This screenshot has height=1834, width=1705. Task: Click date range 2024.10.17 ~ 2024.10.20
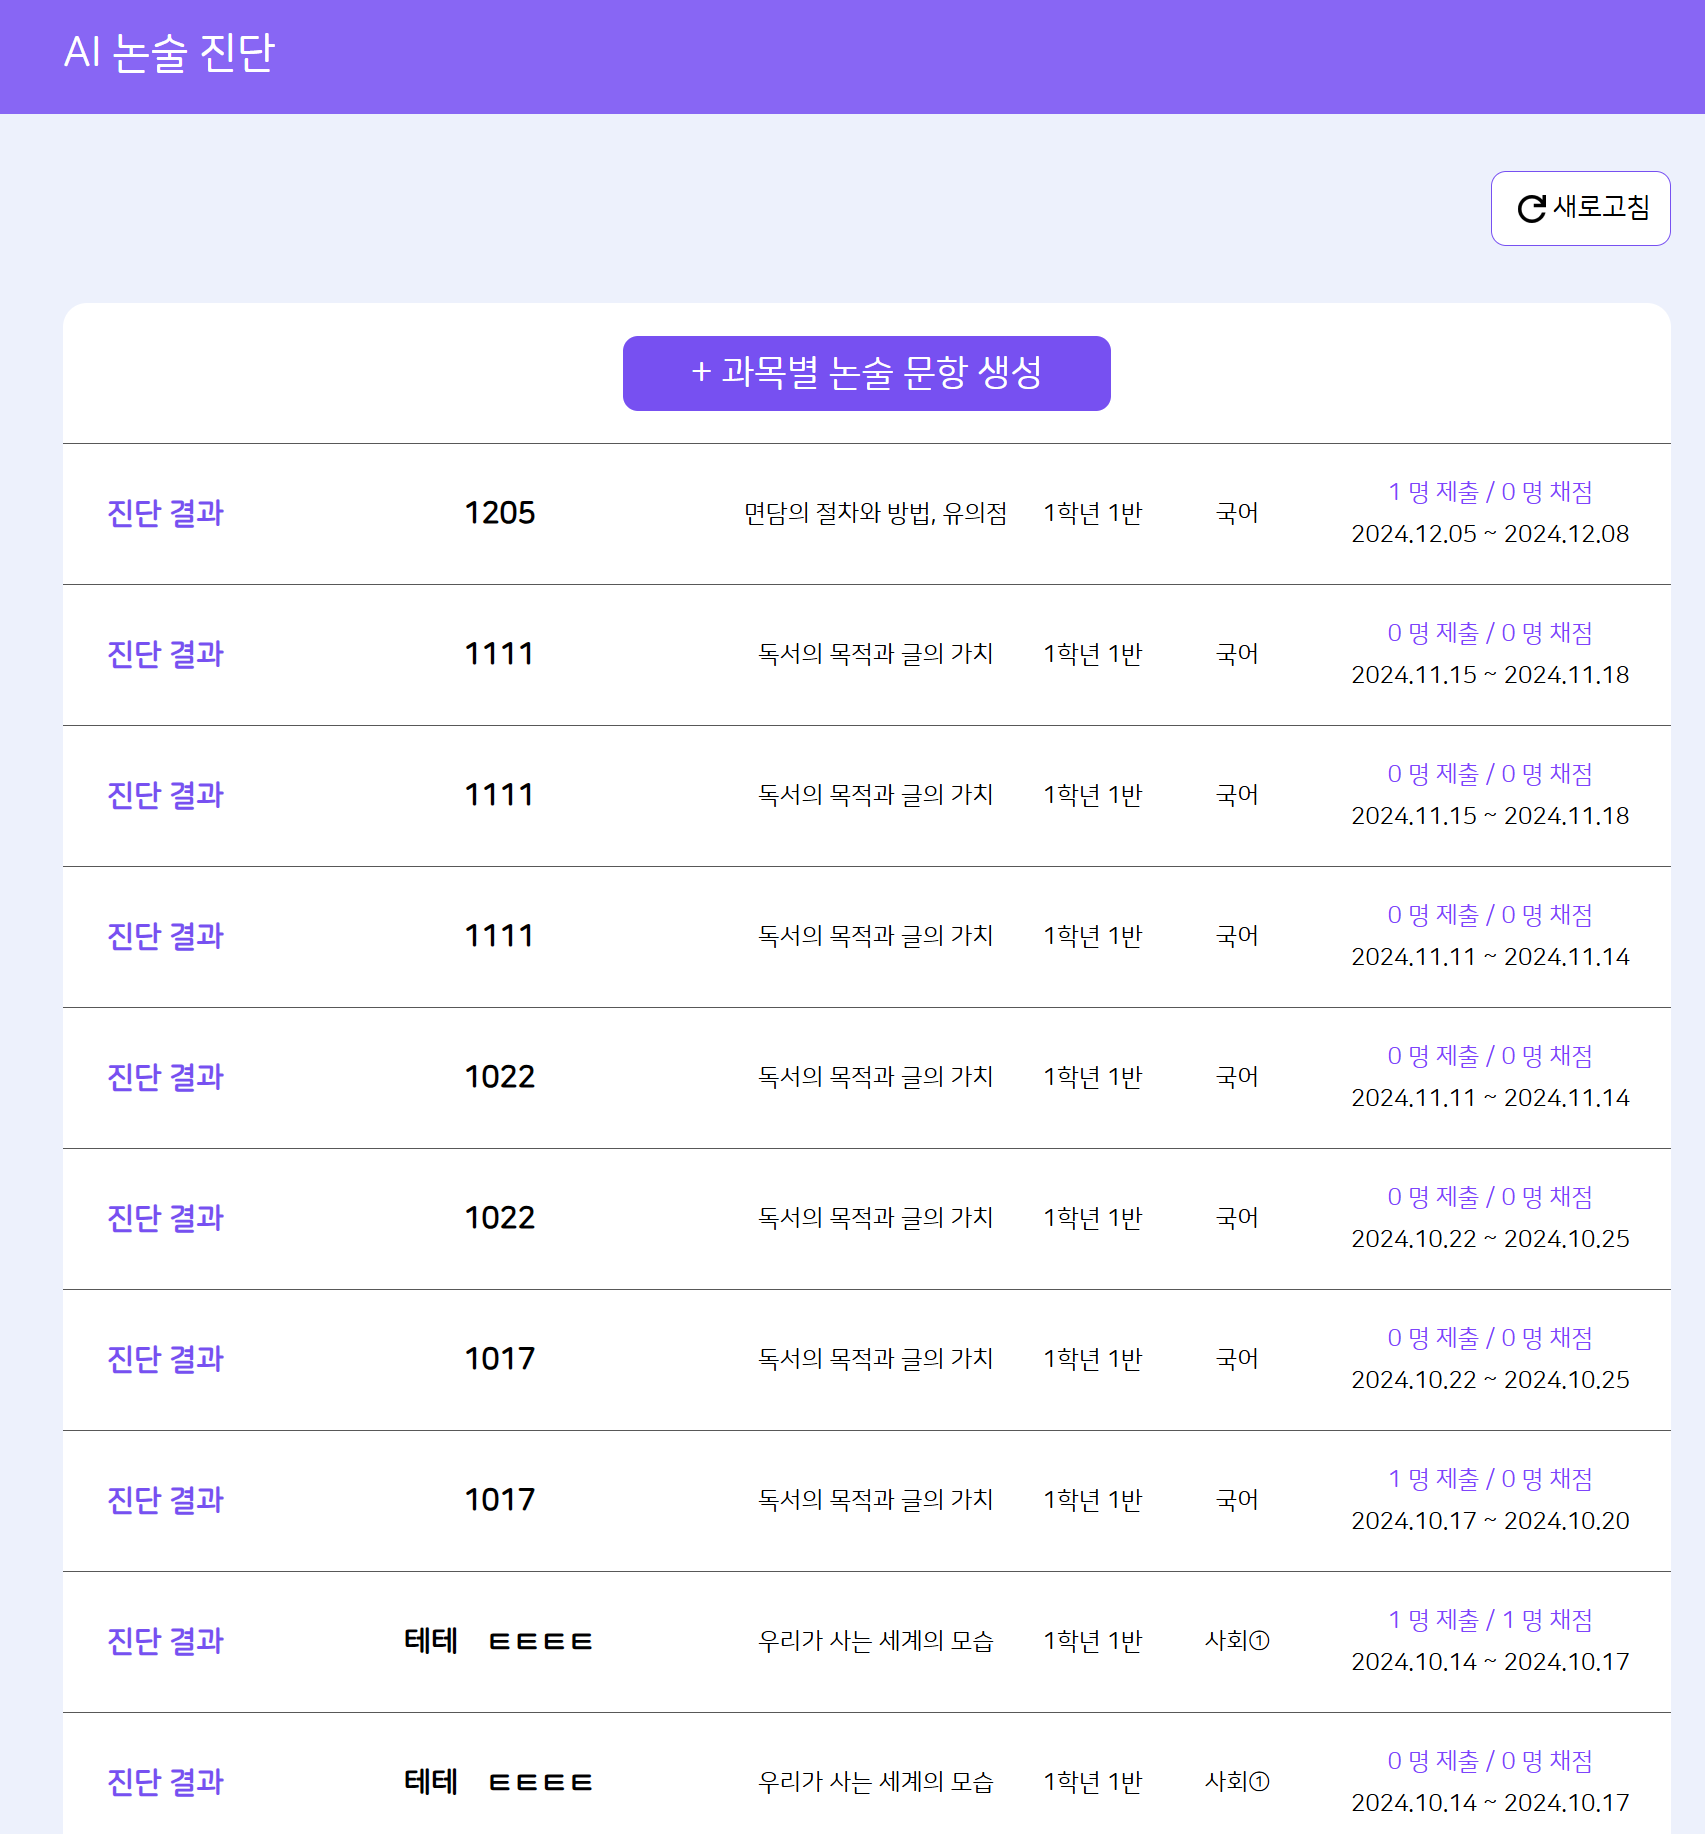(x=1490, y=1521)
